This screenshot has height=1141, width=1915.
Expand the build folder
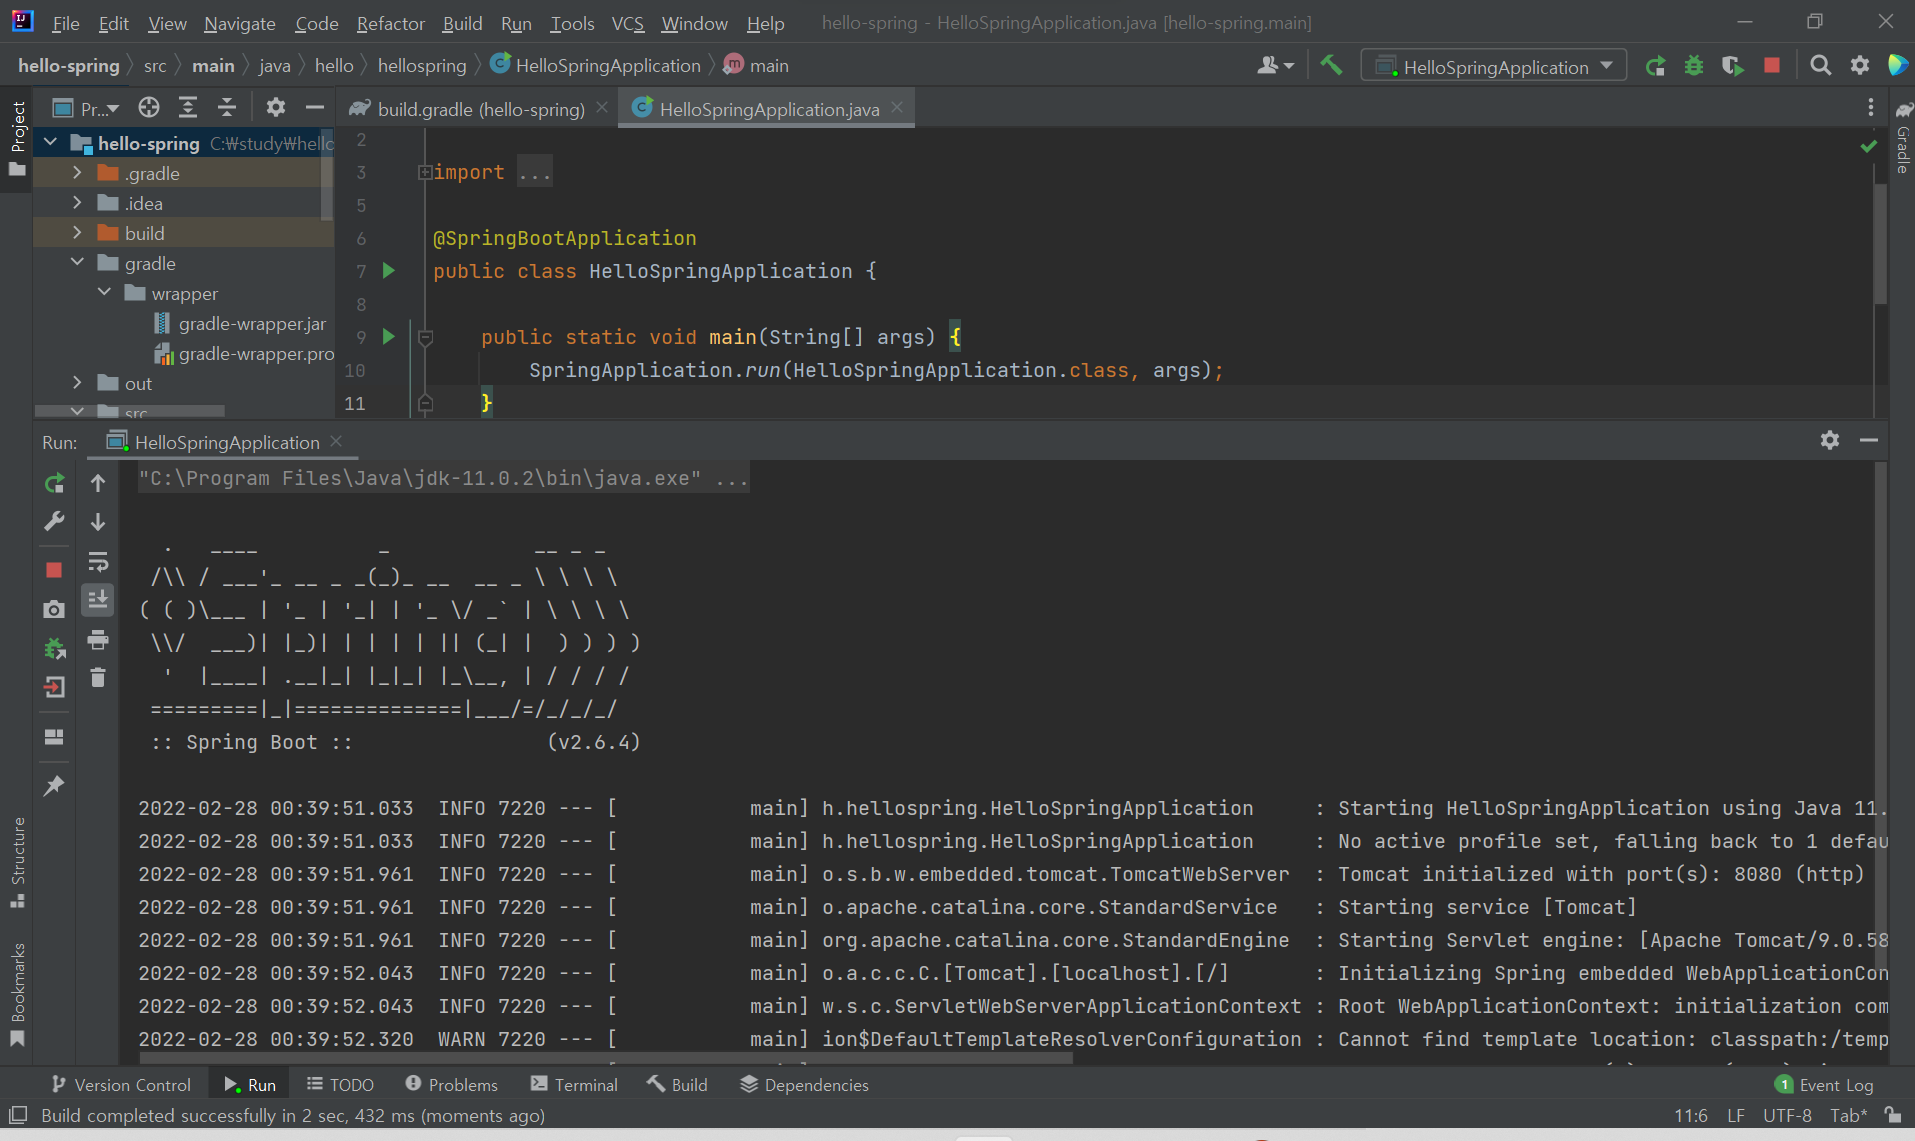click(x=78, y=233)
